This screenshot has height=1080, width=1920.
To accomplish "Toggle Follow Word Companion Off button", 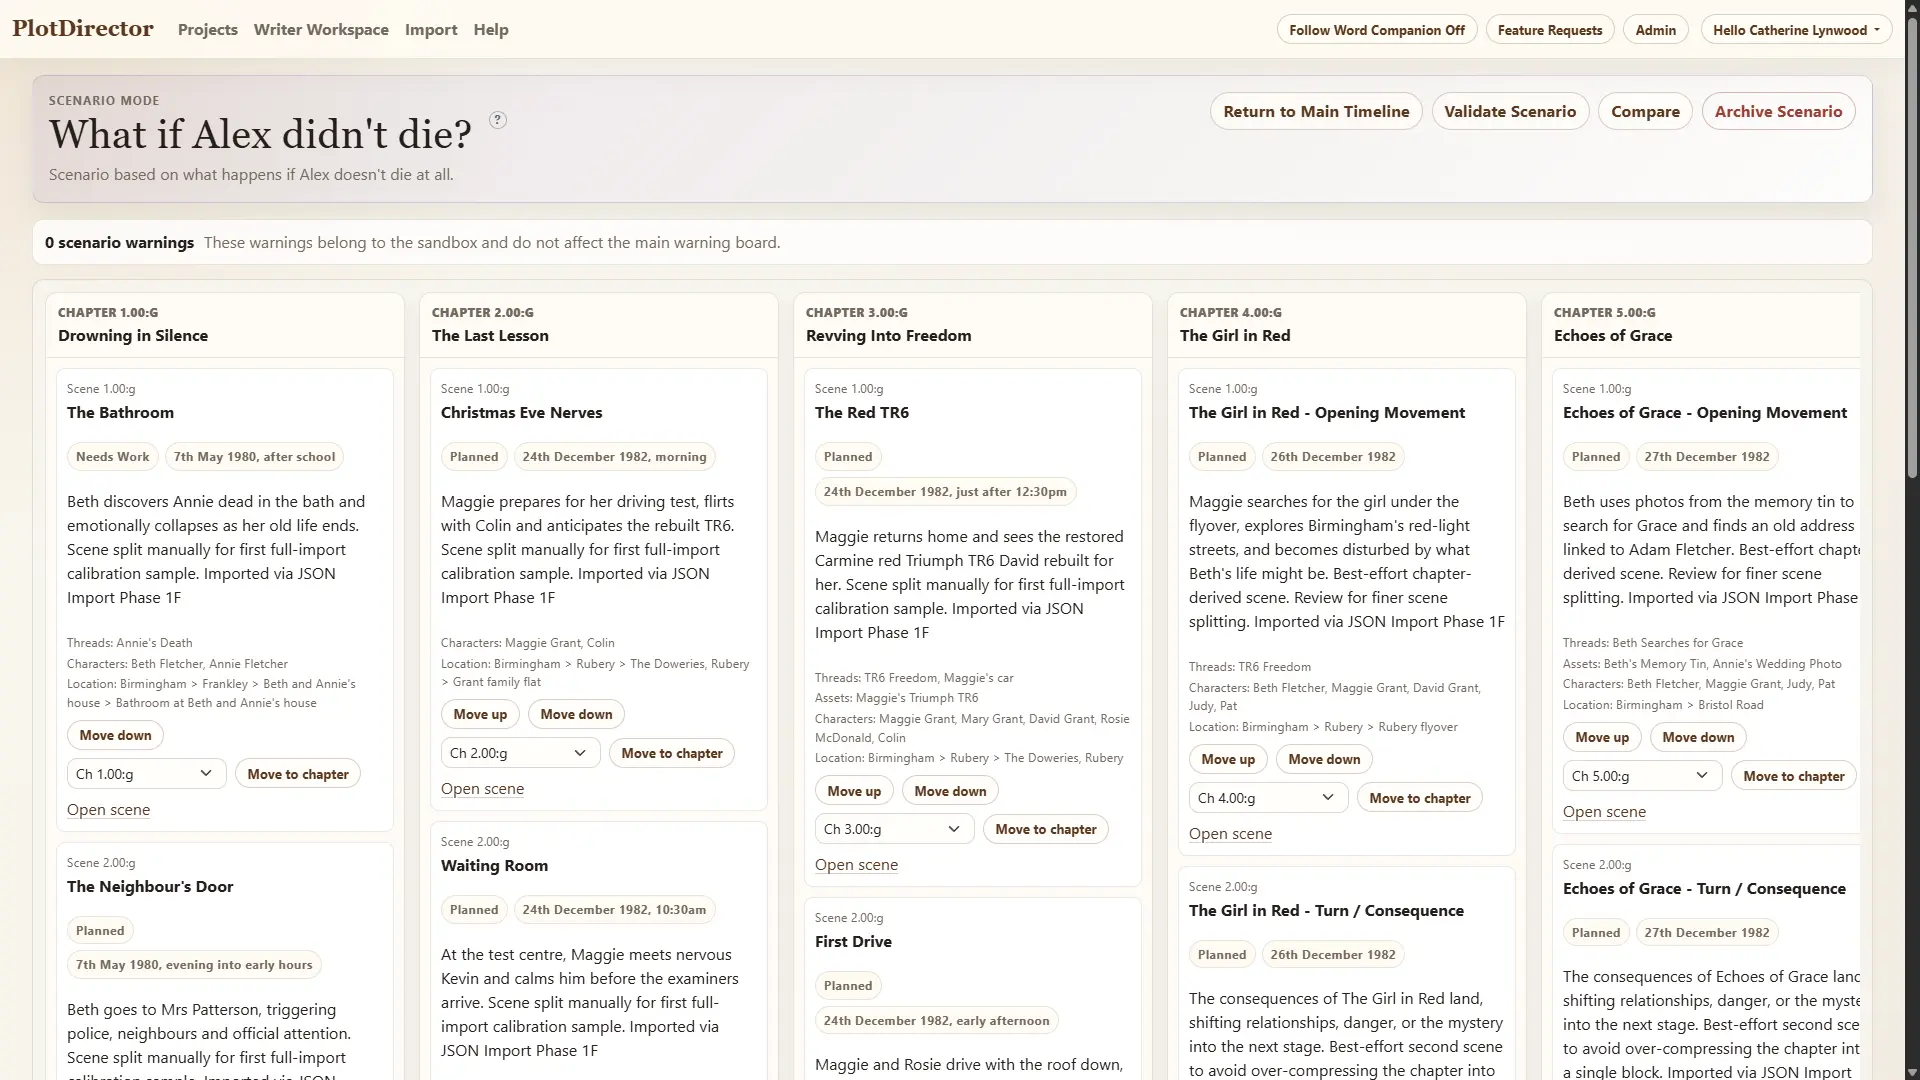I will (1377, 30).
